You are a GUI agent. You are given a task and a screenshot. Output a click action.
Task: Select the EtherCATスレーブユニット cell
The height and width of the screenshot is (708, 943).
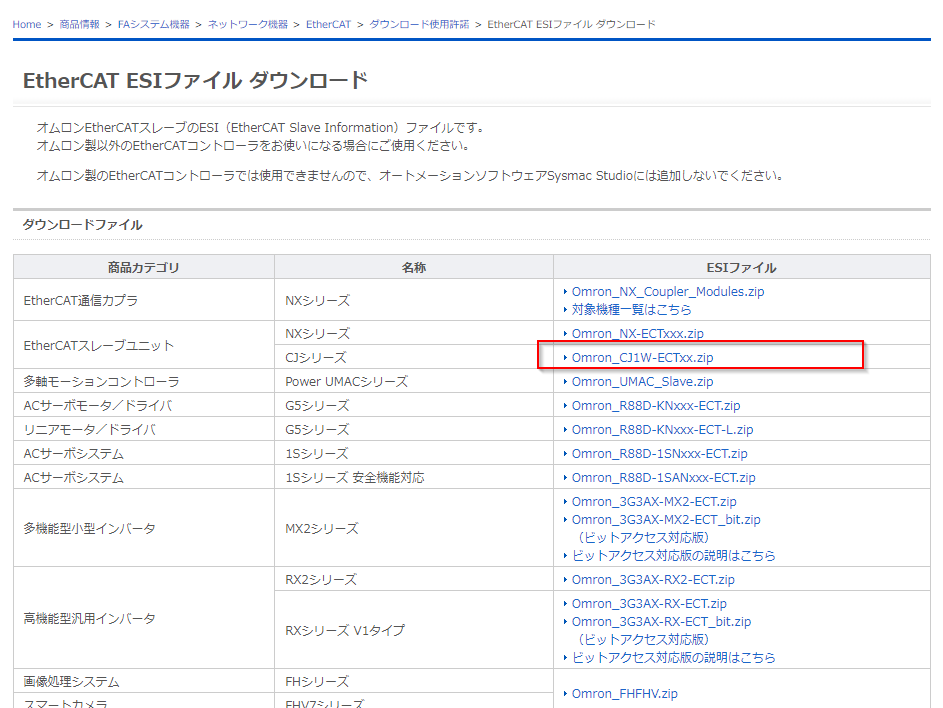point(144,345)
